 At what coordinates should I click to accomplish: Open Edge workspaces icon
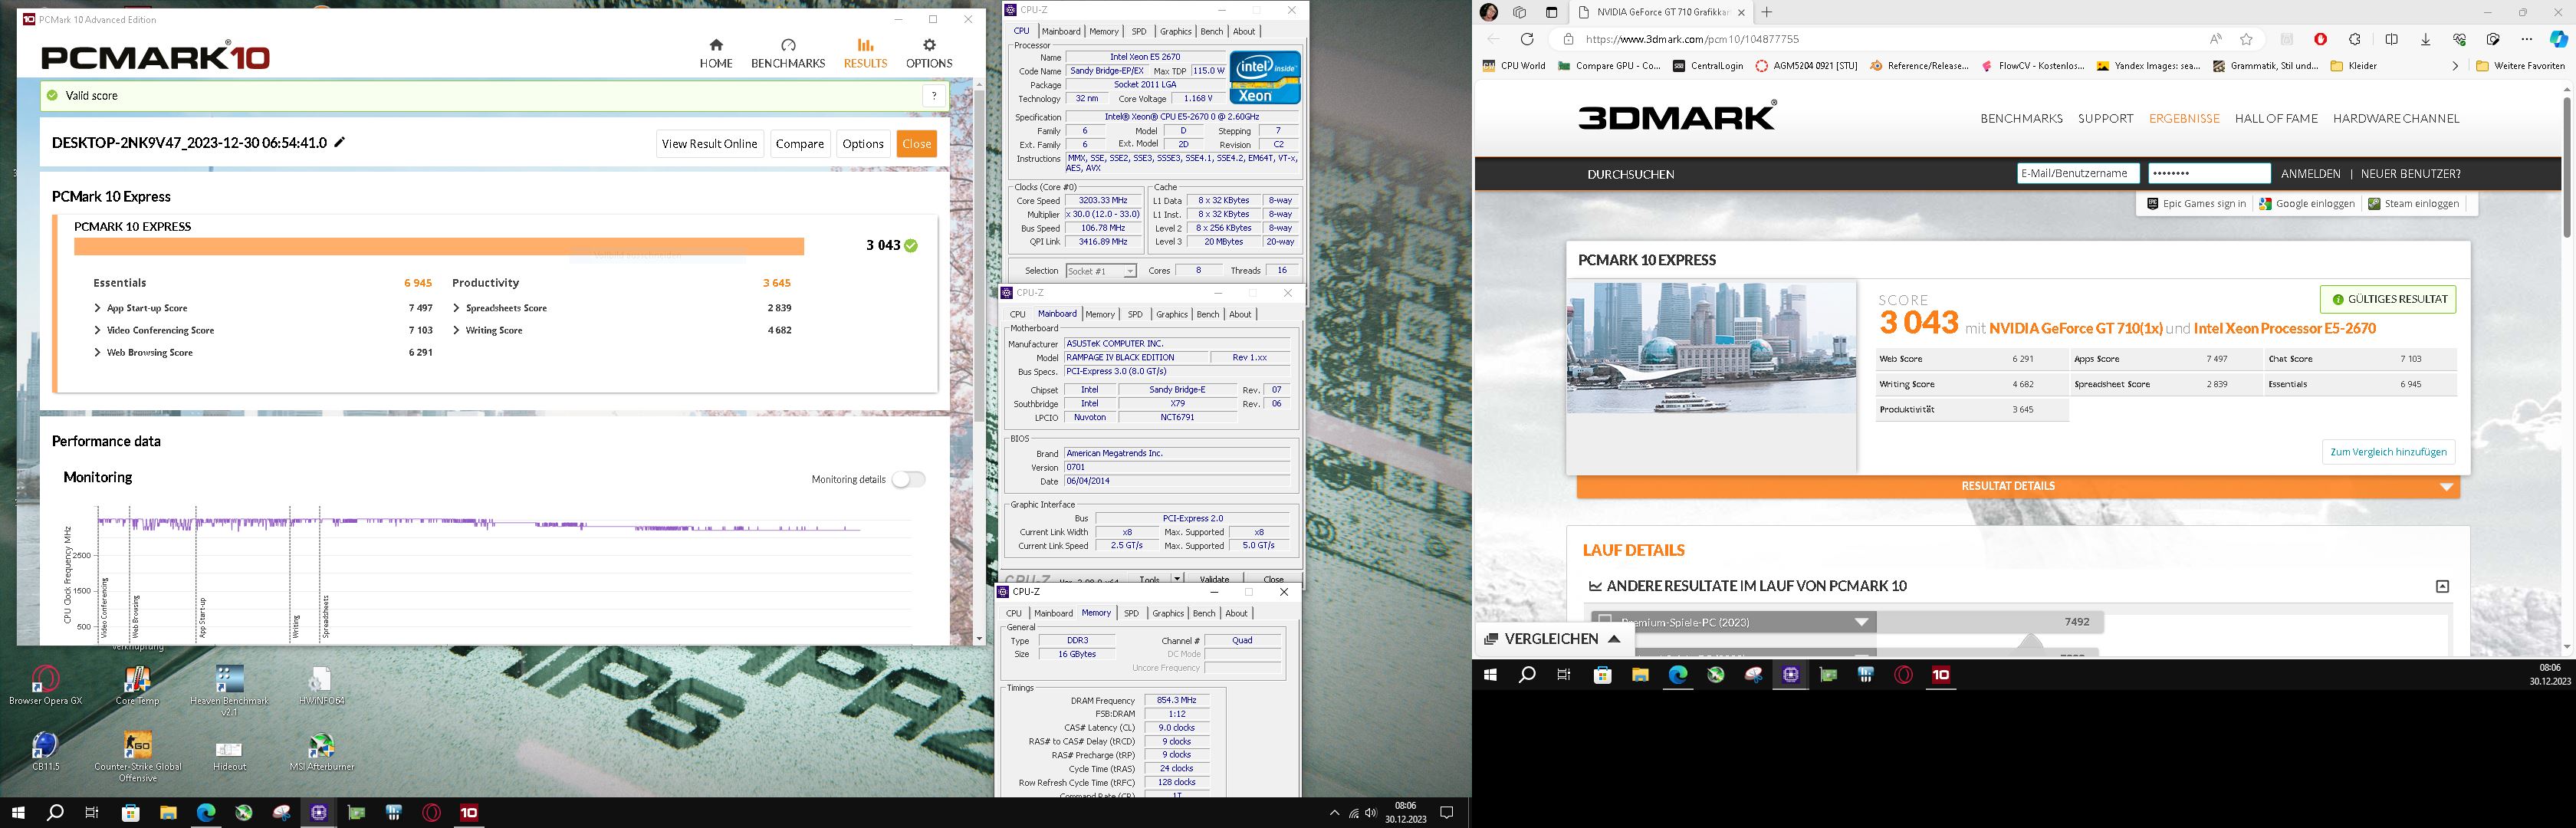1520,12
